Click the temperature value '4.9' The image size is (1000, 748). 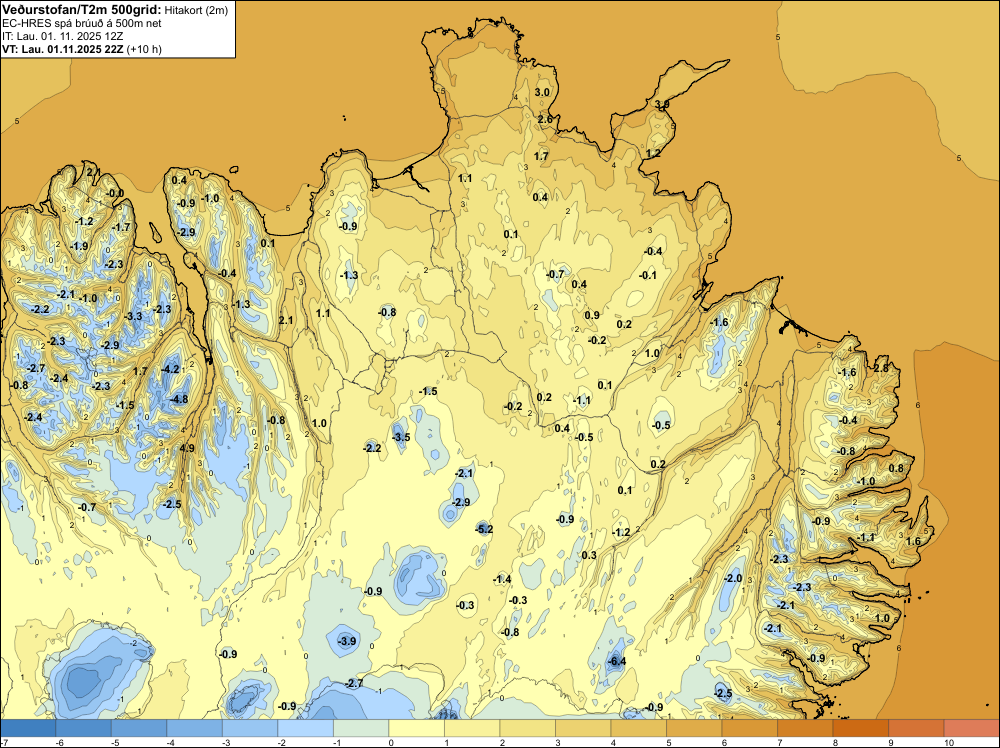tap(187, 448)
